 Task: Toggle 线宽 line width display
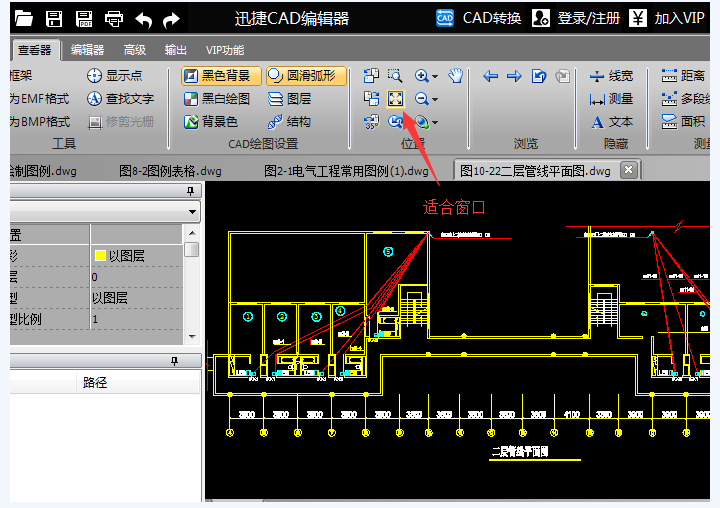click(x=611, y=75)
